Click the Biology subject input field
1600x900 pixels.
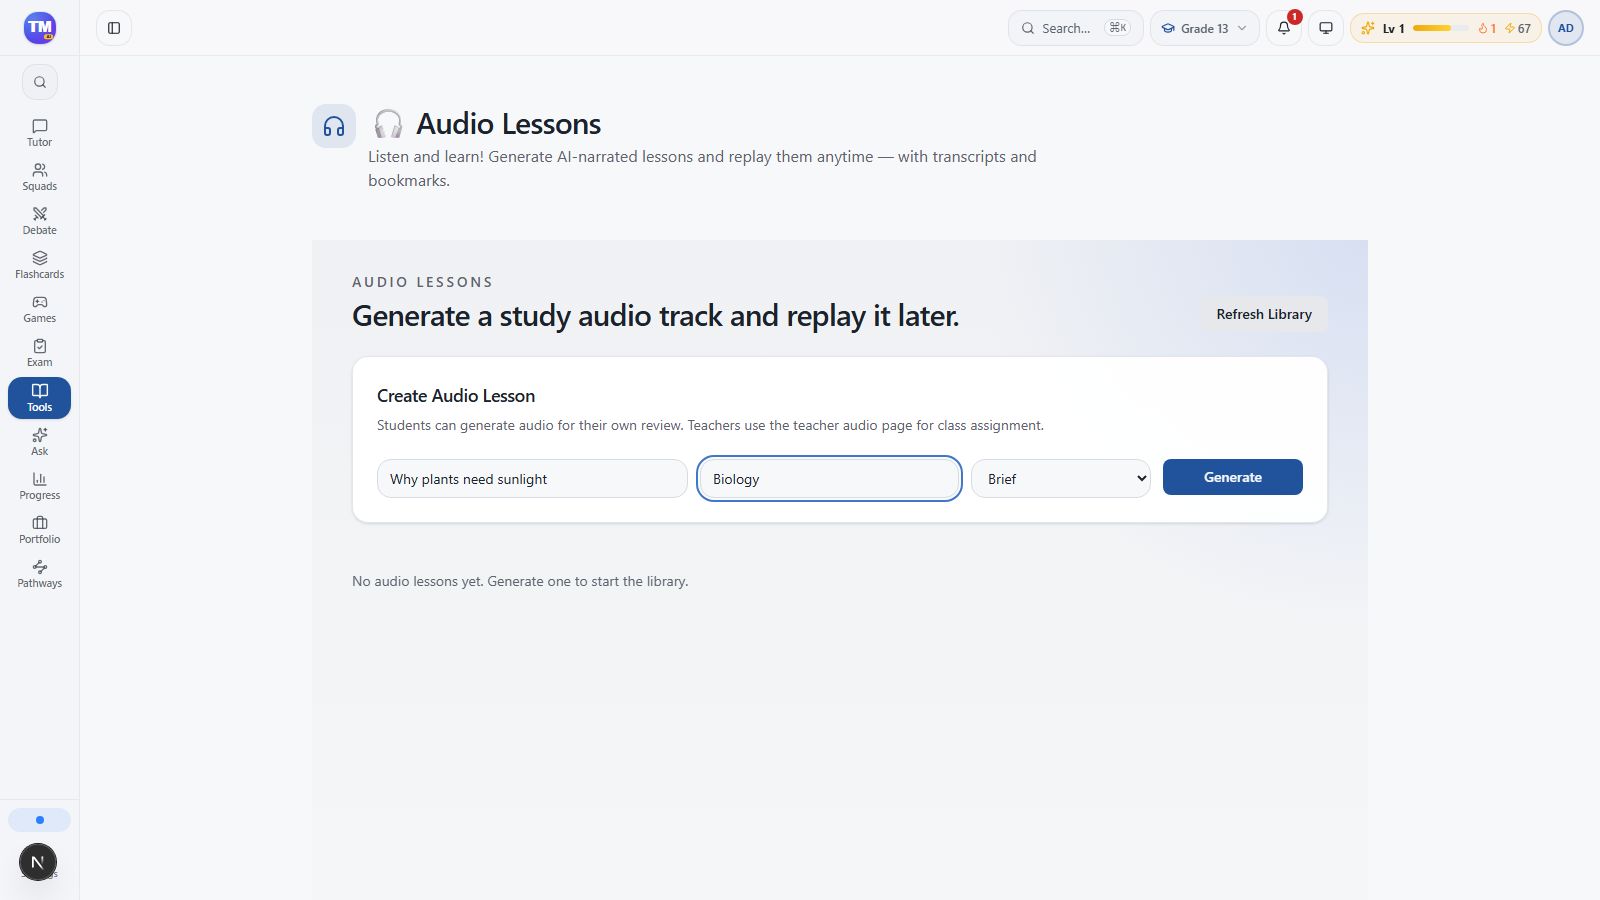(x=829, y=479)
